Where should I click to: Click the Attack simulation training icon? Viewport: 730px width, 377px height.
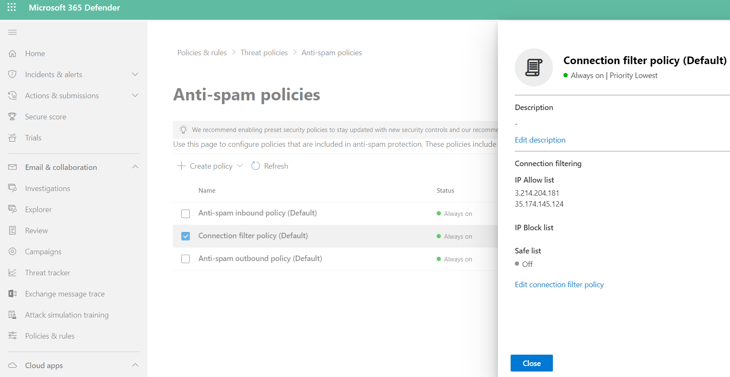(x=13, y=315)
